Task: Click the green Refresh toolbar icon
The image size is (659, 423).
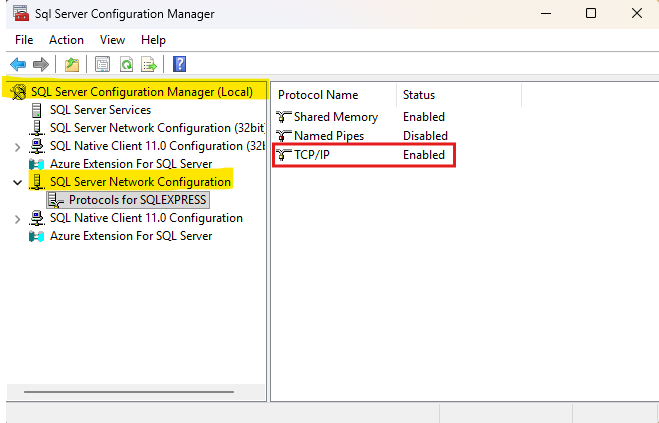Action: (x=126, y=65)
